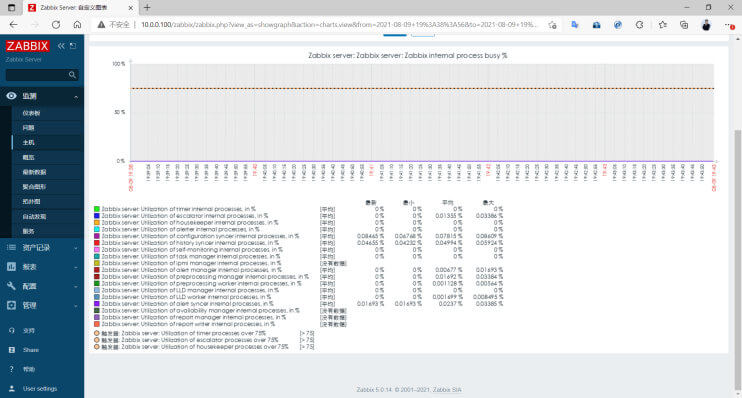Click the sidebar search magnifier icon
The height and width of the screenshot is (398, 742).
pos(72,75)
